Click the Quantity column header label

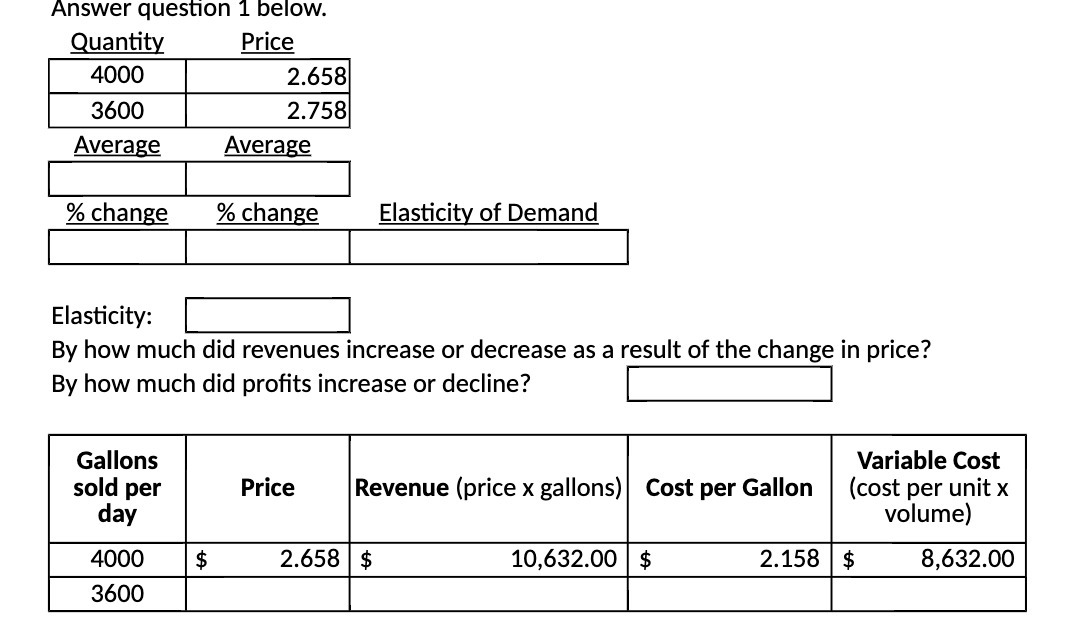click(117, 42)
